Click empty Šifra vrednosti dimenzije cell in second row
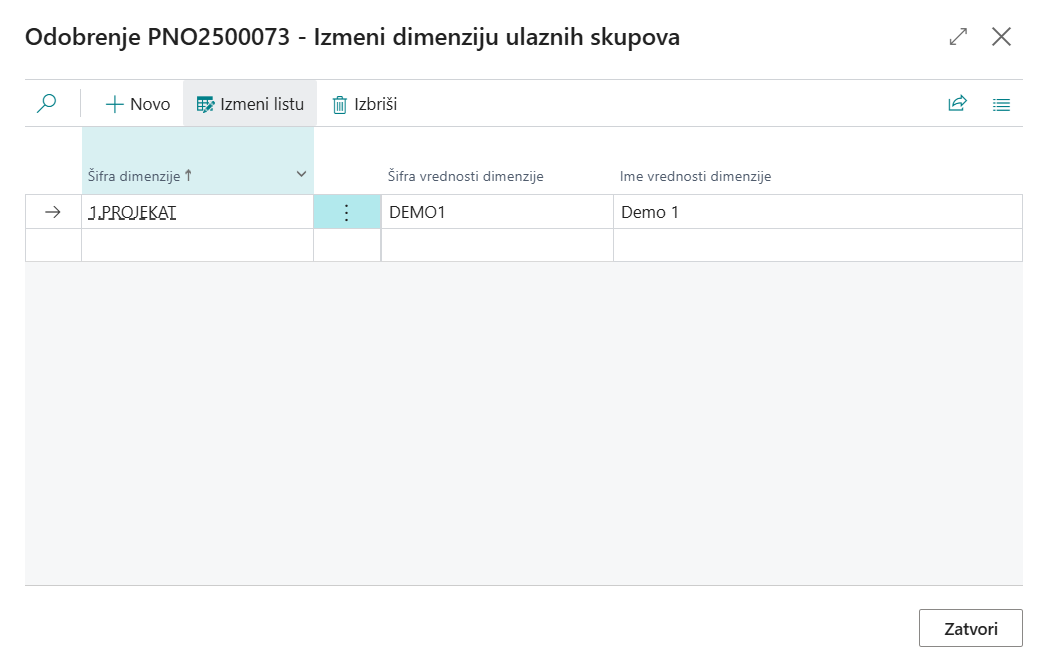The image size is (1047, 664). point(496,245)
